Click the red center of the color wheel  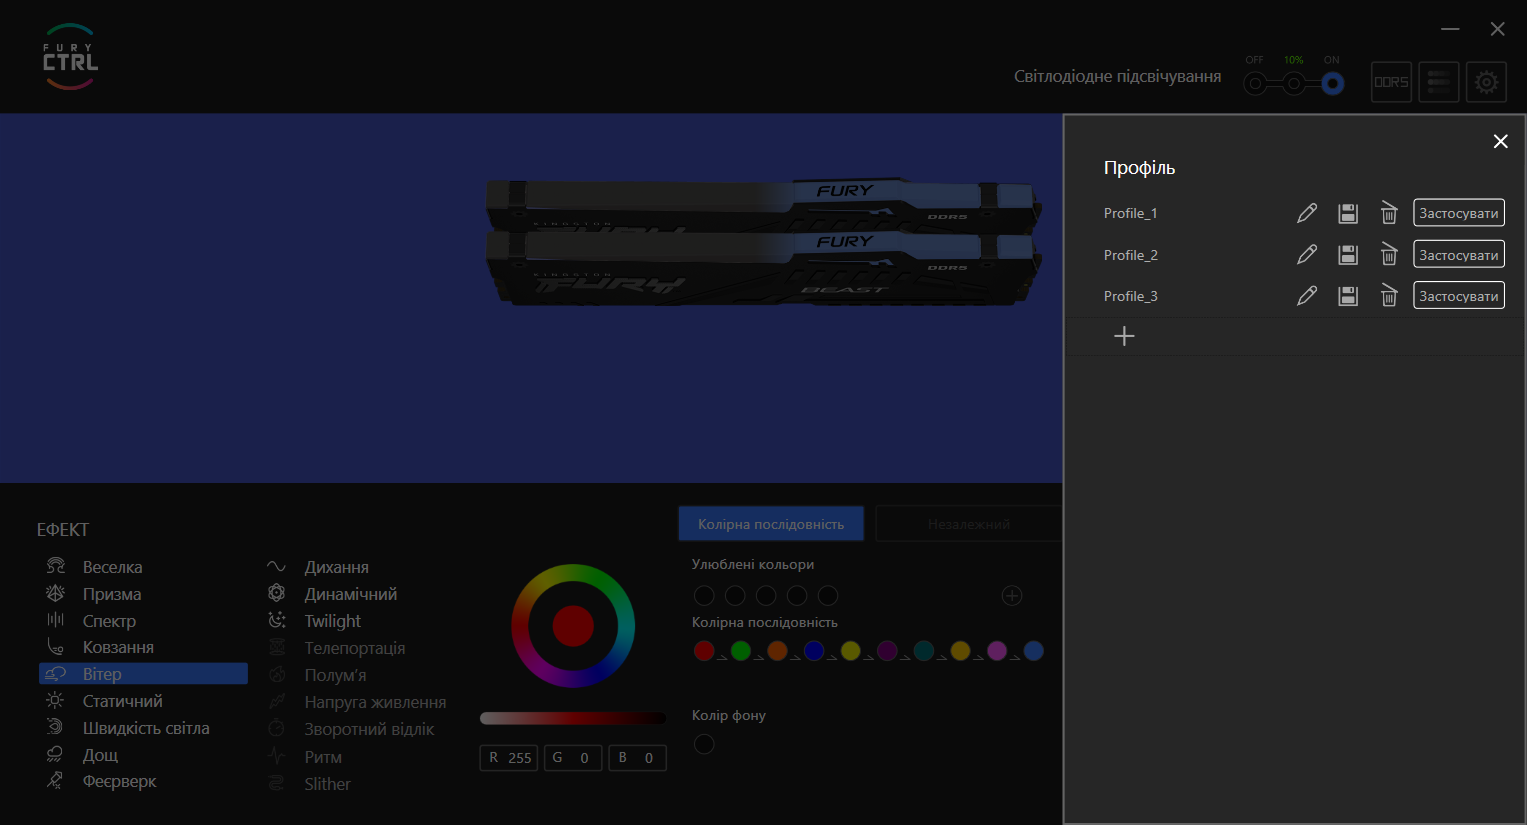point(573,626)
